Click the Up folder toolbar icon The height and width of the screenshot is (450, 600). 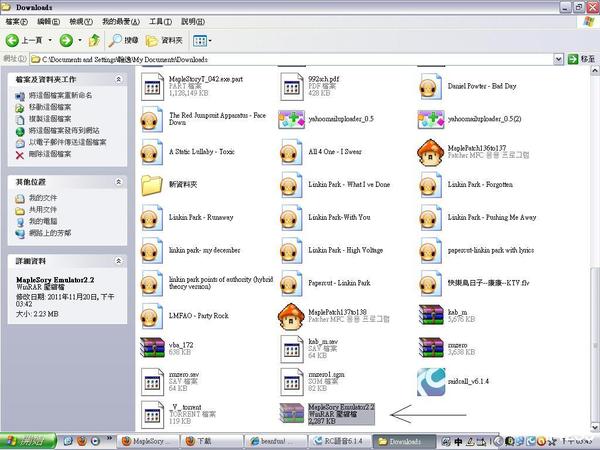pos(93,40)
